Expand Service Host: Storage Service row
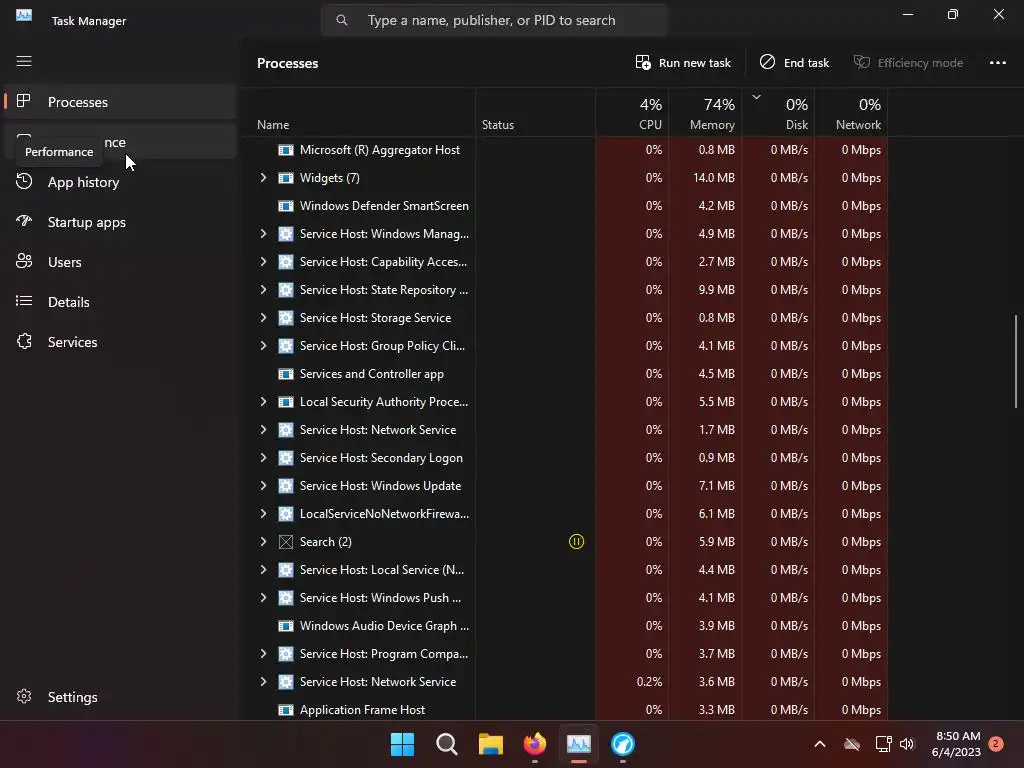Screen dimensions: 1024x768 pyautogui.click(x=263, y=317)
